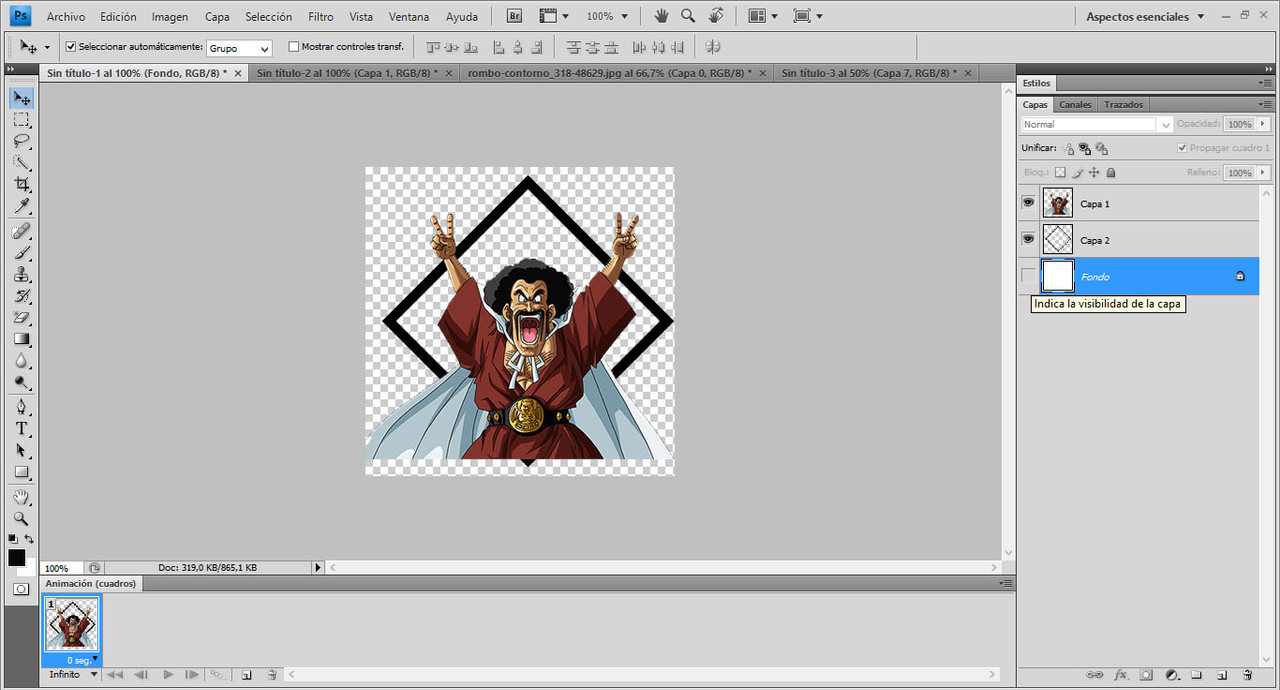Select the Brush tool
Screen dimensions: 1280x690
click(x=21, y=253)
